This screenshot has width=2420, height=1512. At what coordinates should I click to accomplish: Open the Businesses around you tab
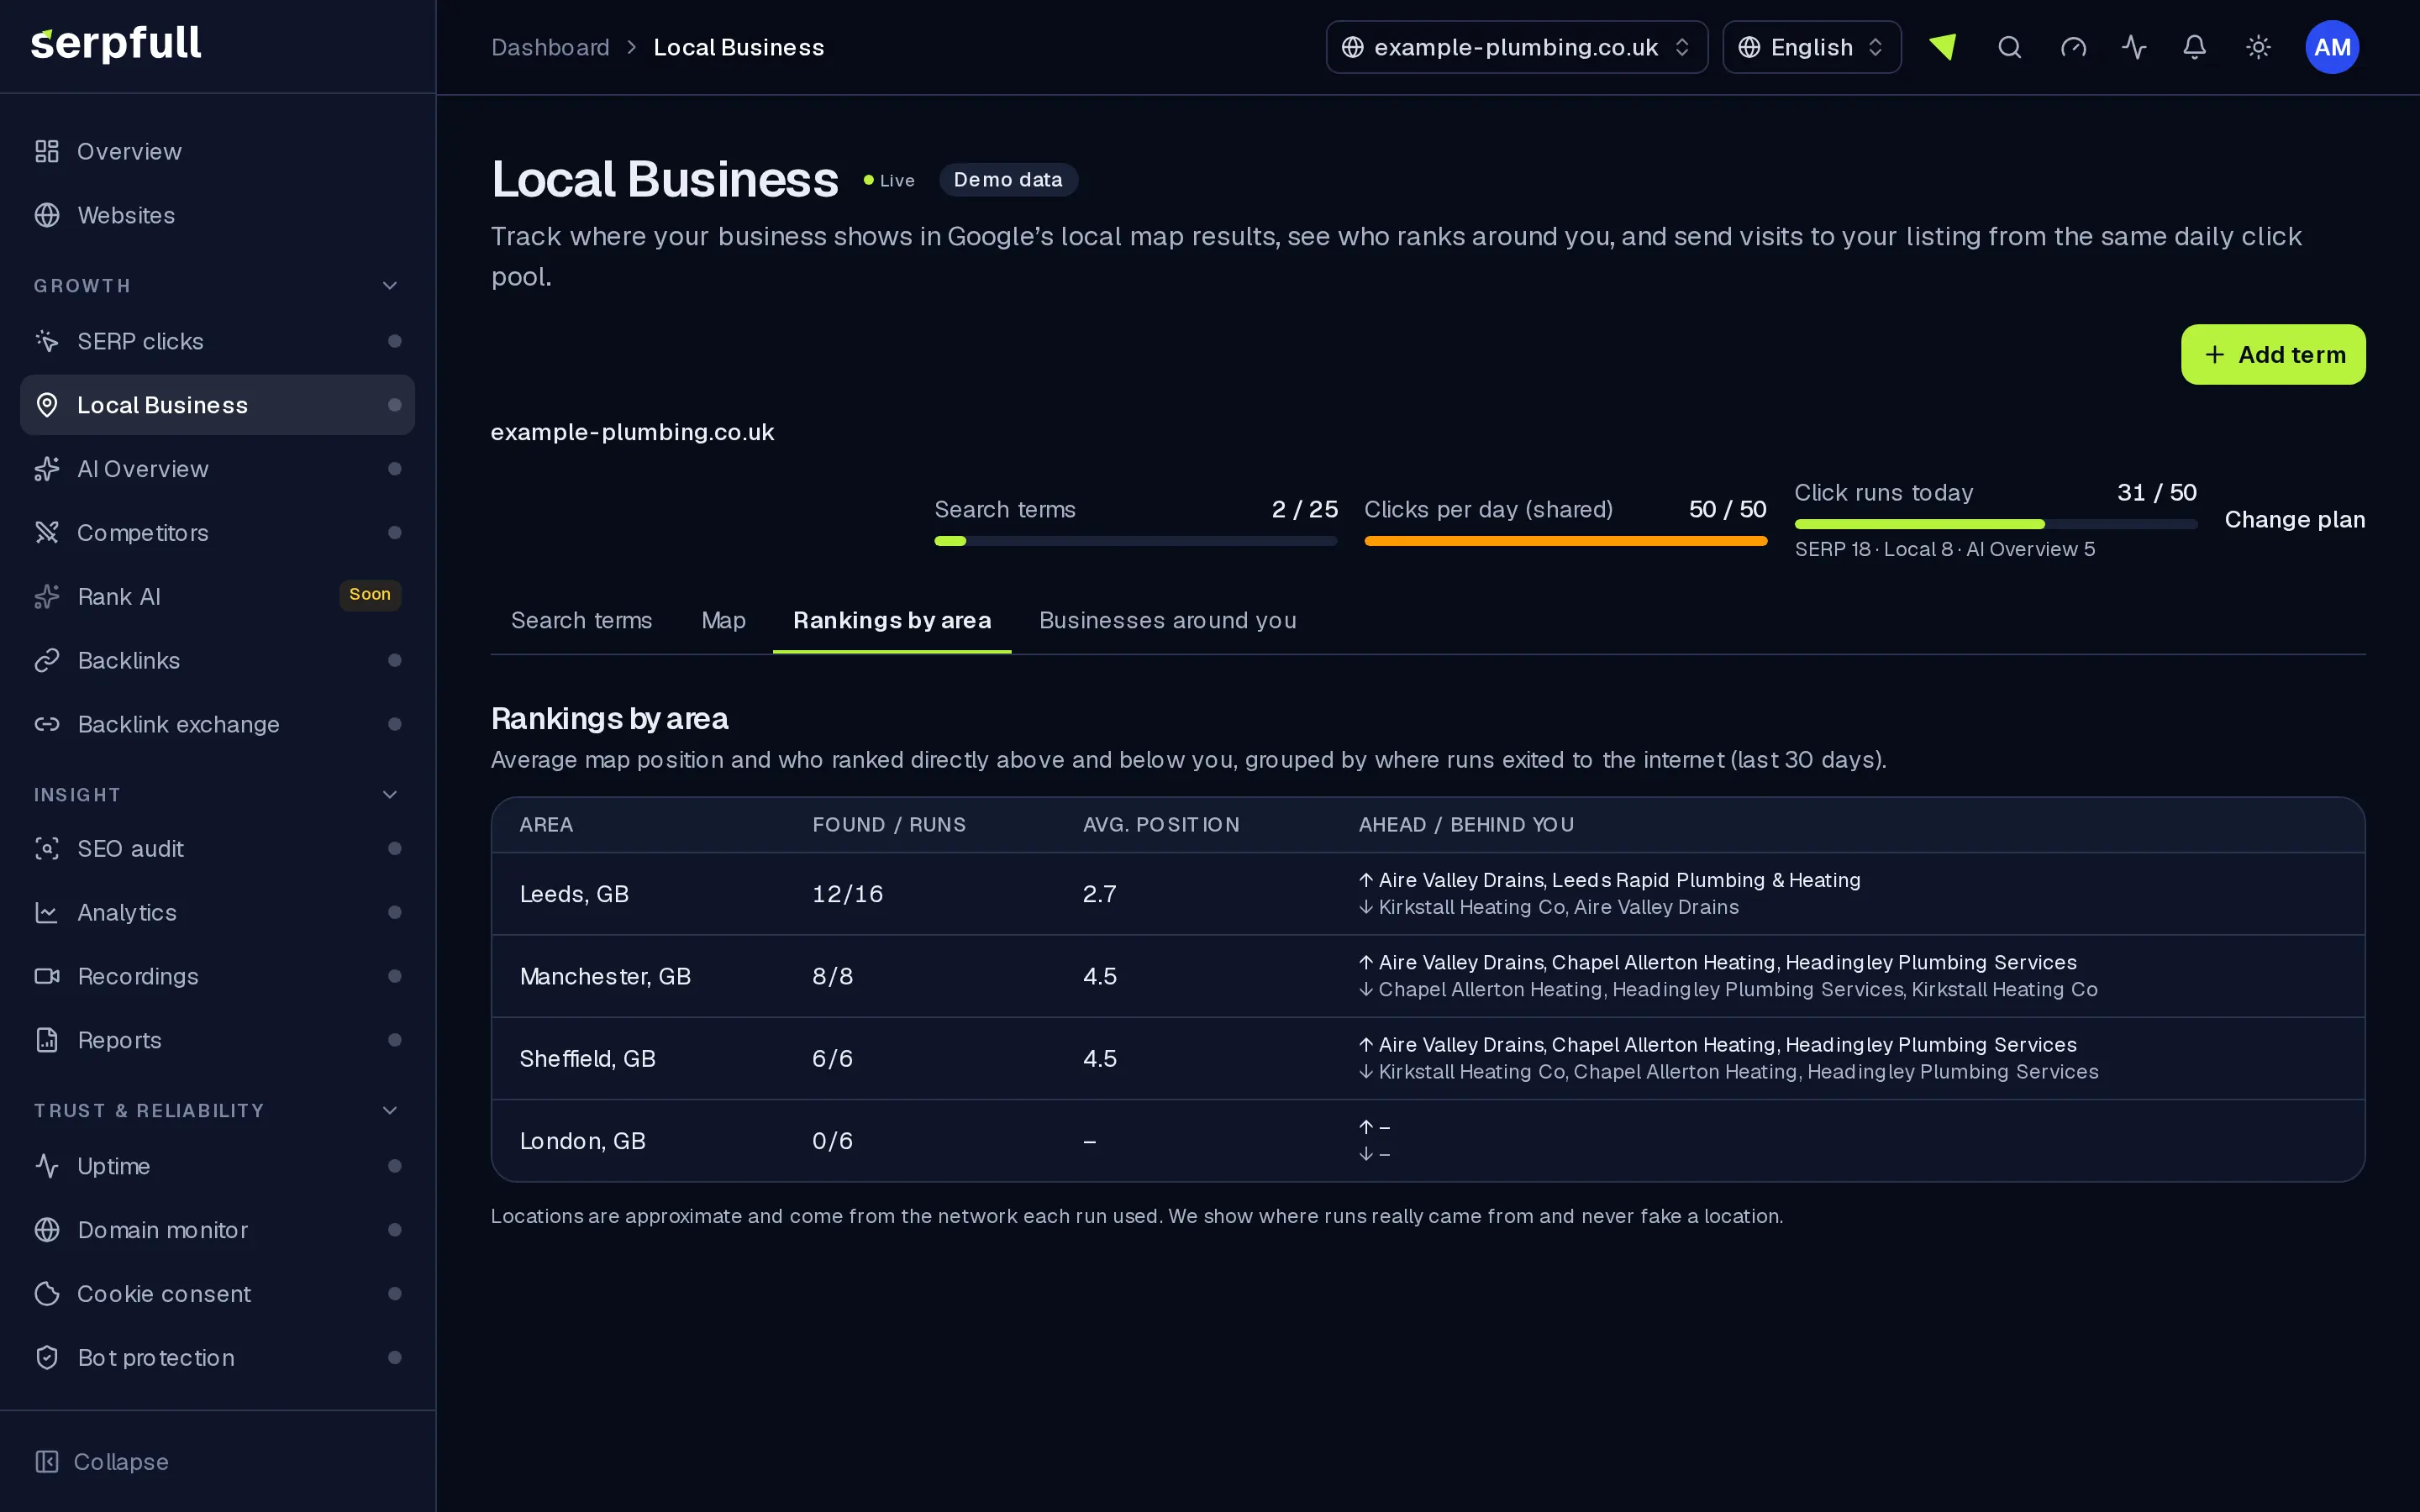(x=1167, y=621)
